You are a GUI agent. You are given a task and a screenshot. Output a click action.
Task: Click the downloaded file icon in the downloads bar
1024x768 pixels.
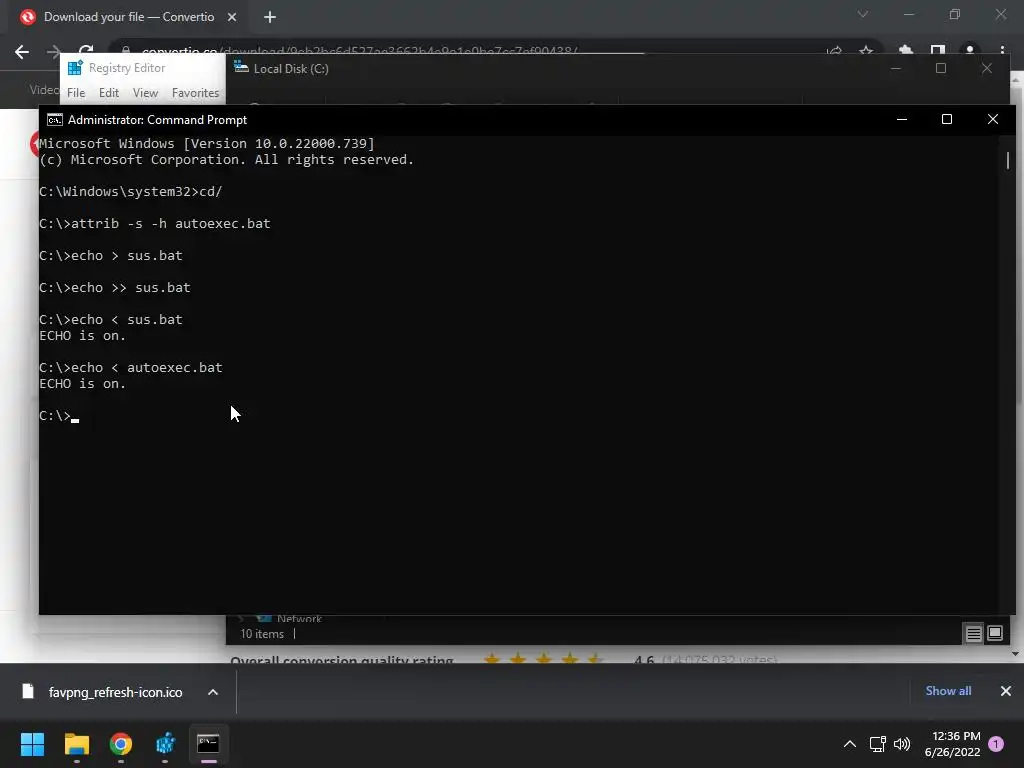(27, 692)
